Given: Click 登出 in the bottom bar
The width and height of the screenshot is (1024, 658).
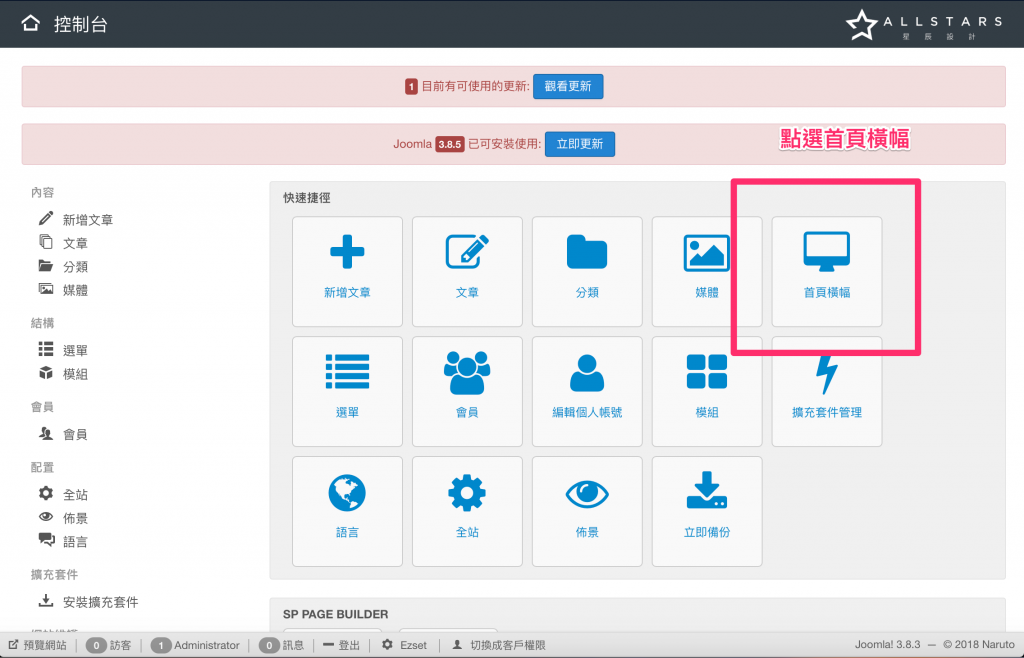Looking at the screenshot, I should pos(349,645).
